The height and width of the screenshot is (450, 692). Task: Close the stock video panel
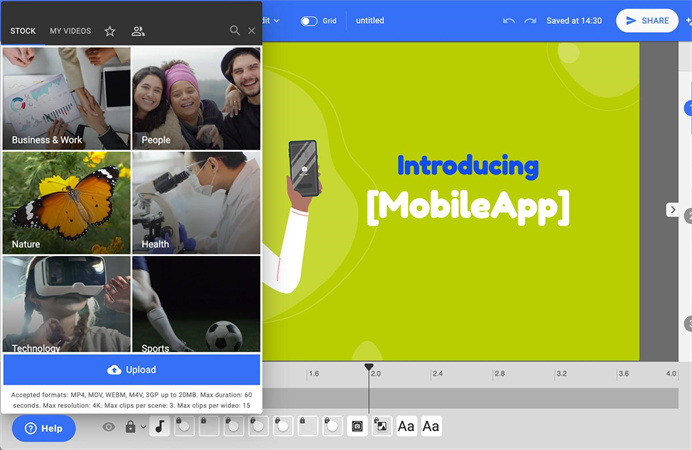(x=252, y=31)
